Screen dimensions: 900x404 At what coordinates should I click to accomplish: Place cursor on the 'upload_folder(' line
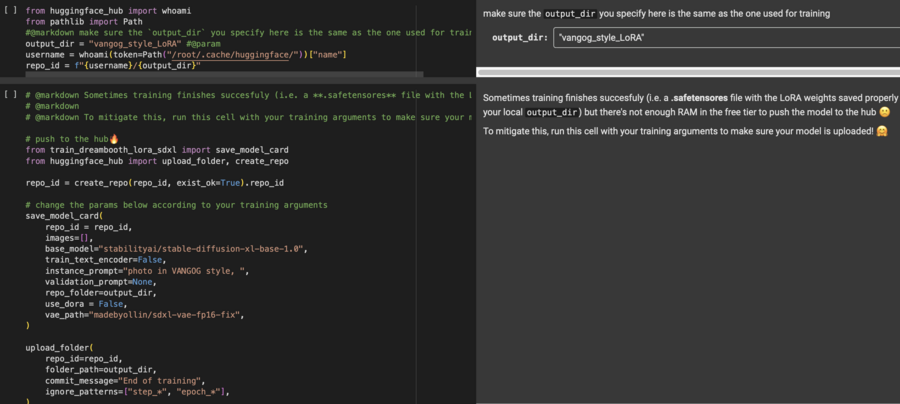pos(59,347)
